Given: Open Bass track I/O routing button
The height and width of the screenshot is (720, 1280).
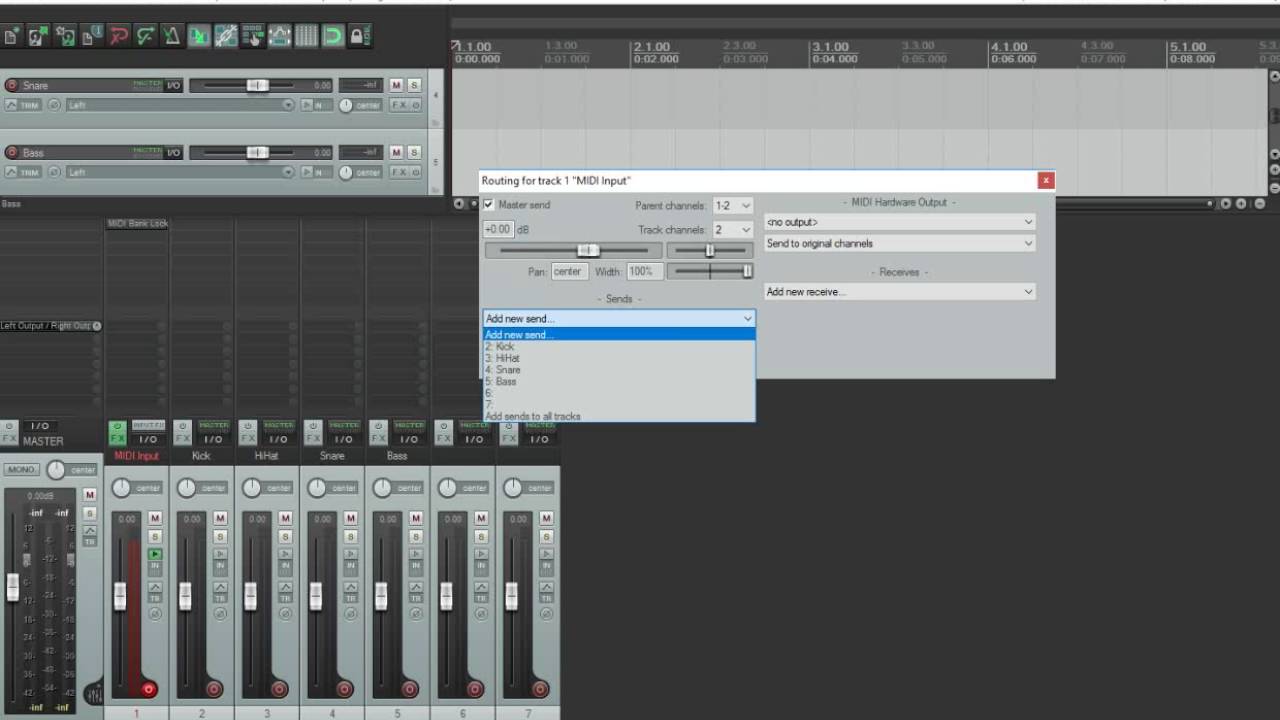Looking at the screenshot, I should [174, 152].
